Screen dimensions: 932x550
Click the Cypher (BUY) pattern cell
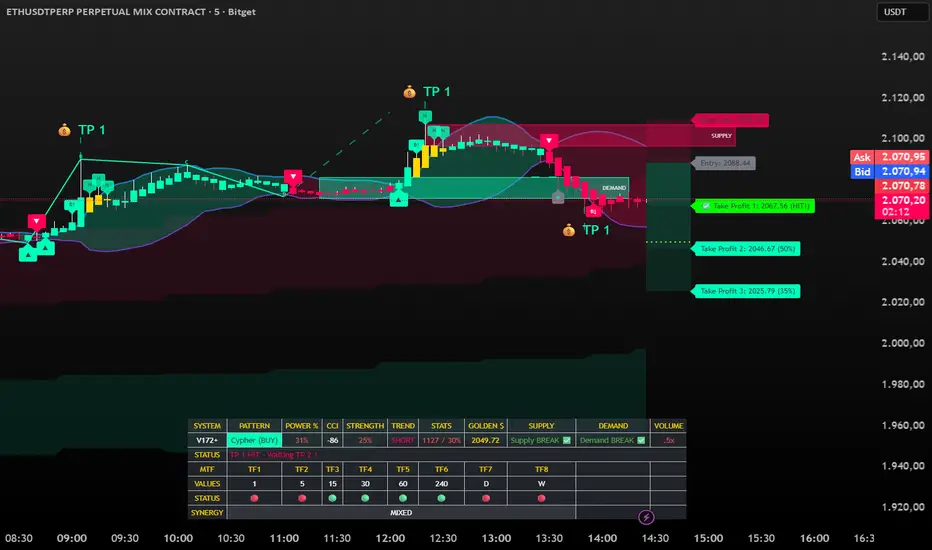pyautogui.click(x=254, y=441)
